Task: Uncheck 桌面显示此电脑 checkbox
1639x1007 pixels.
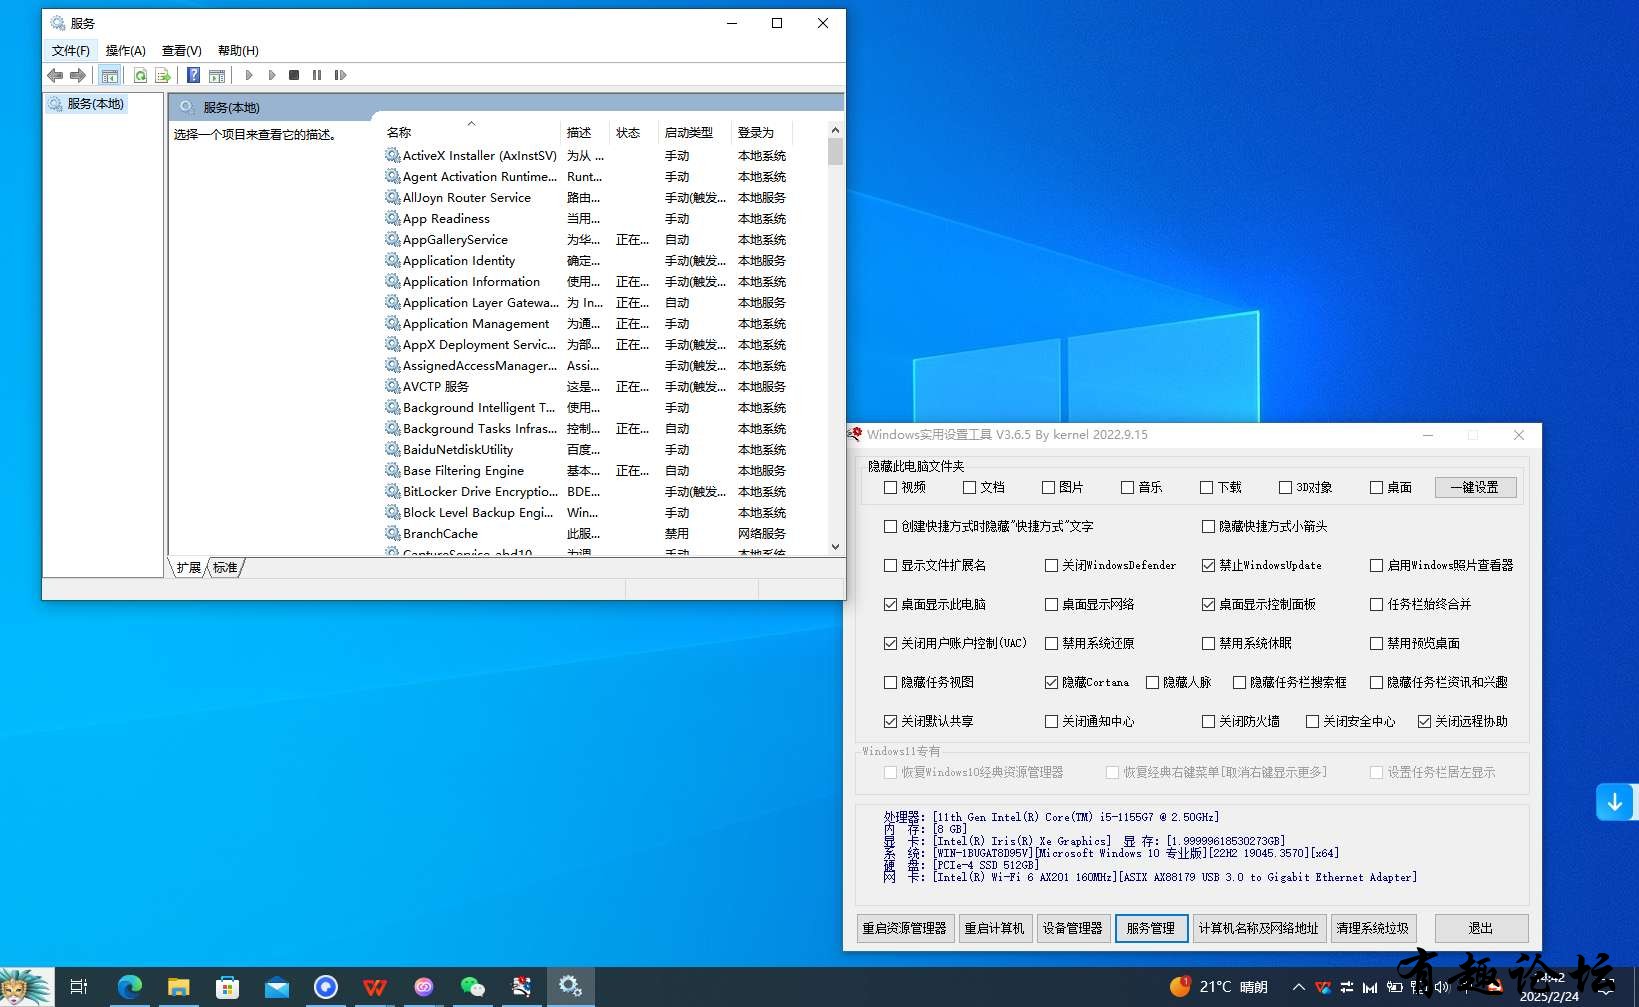Action: (x=890, y=604)
